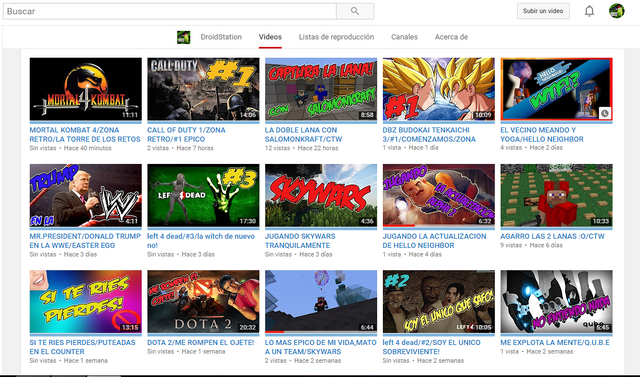Viewport: 640px width, 377px height.
Task: Click title ME EXPLOTA LA MENTE/Q.U.B.E
Action: 555,343
